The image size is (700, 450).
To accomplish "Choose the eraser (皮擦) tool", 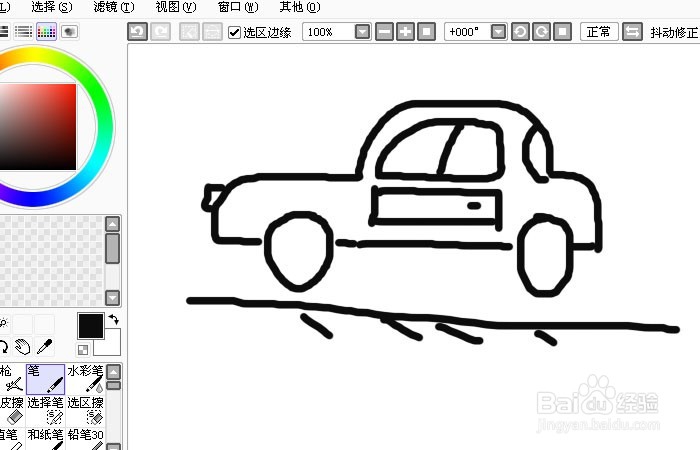I will pyautogui.click(x=12, y=411).
